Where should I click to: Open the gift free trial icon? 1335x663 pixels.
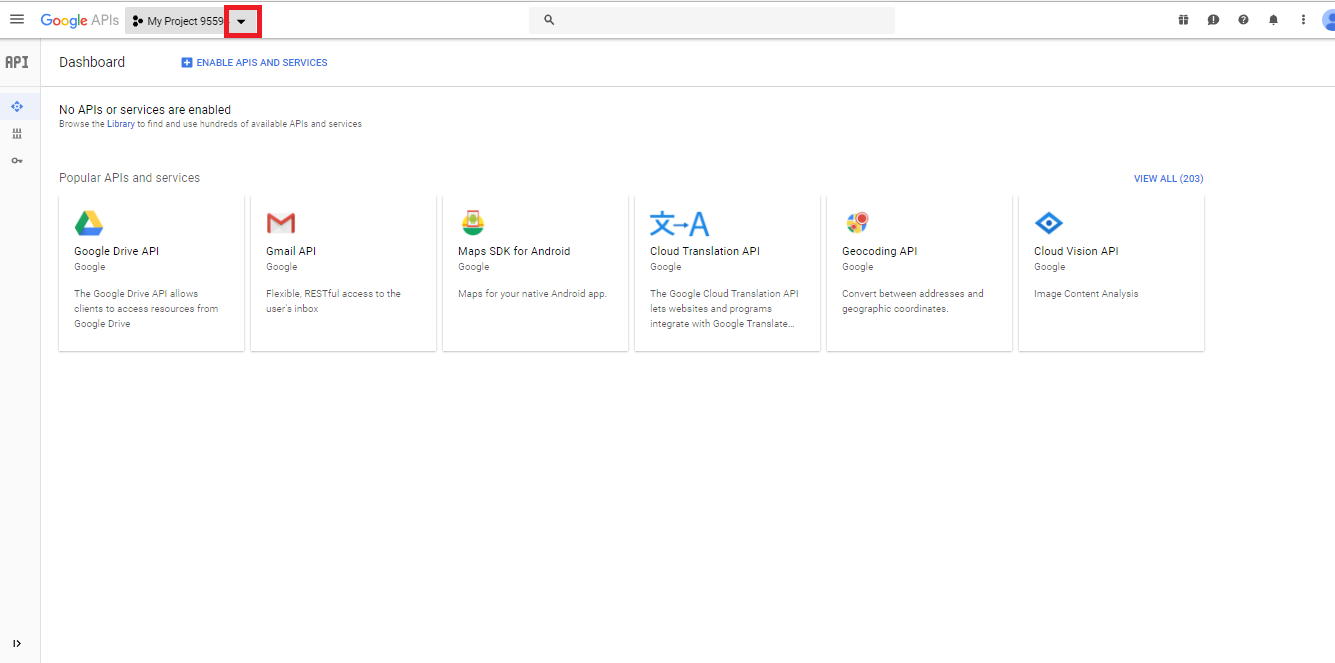[1183, 20]
